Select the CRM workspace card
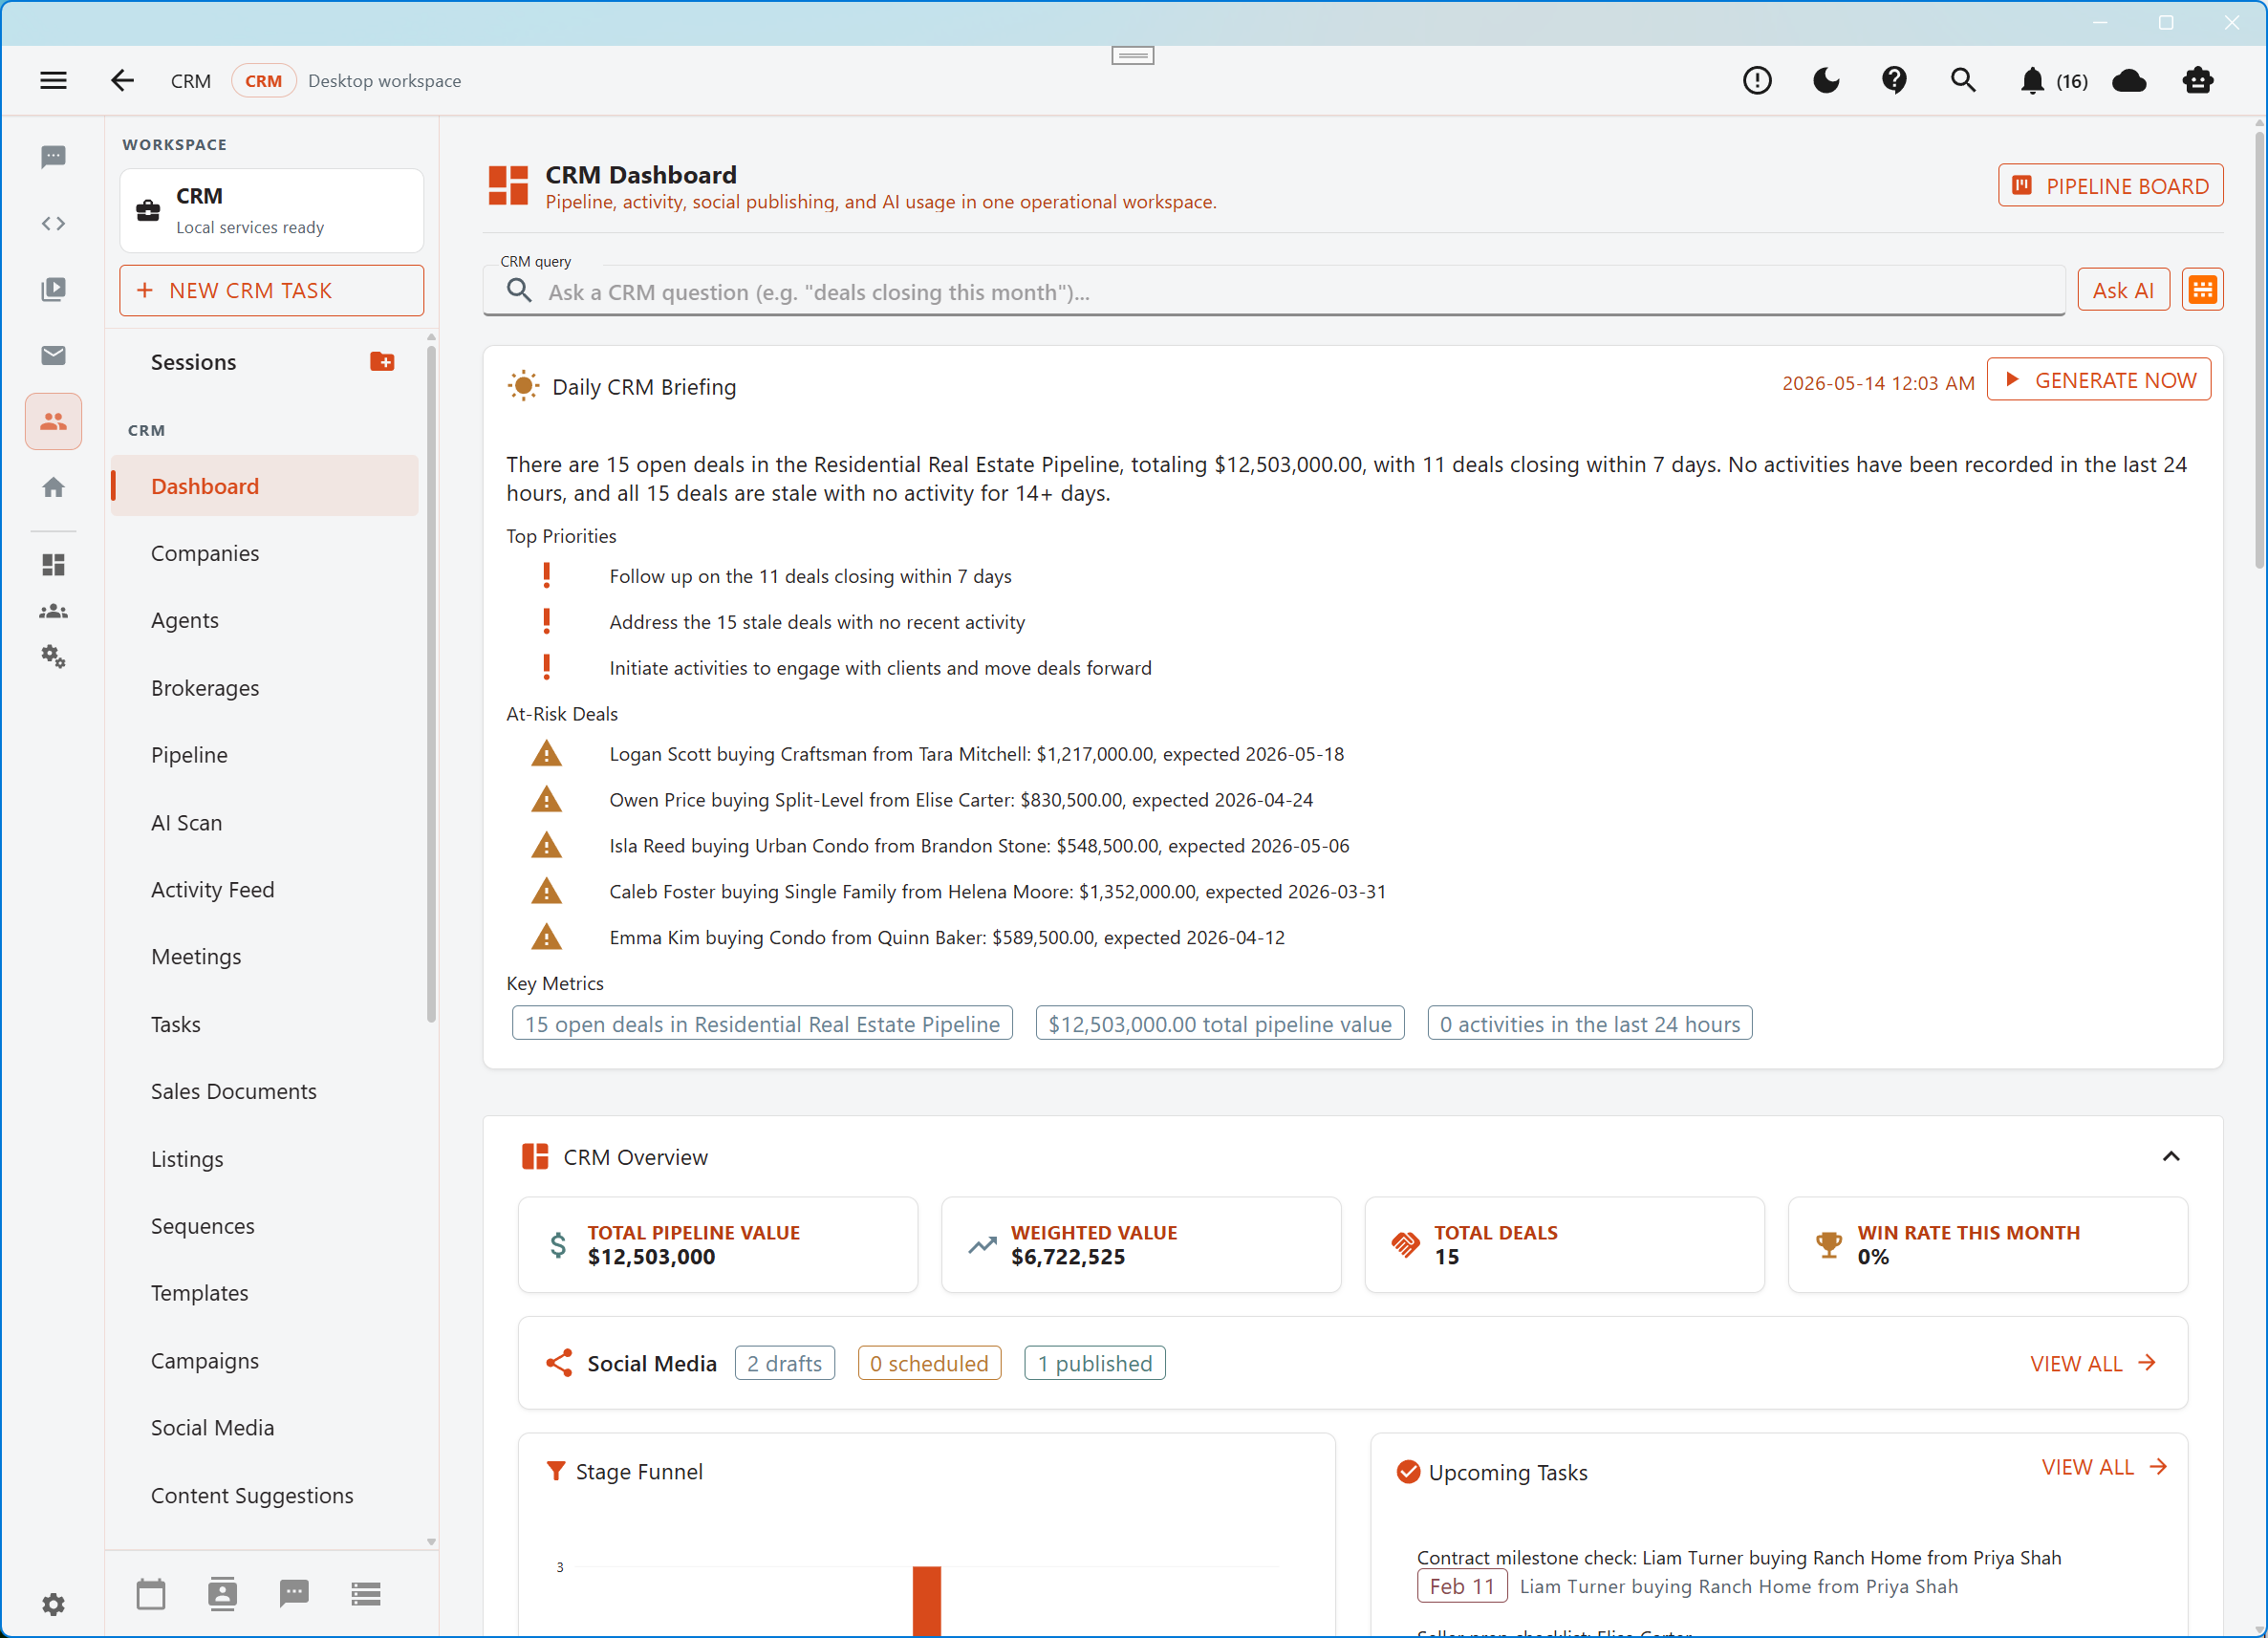2268x1638 pixels. (x=271, y=211)
